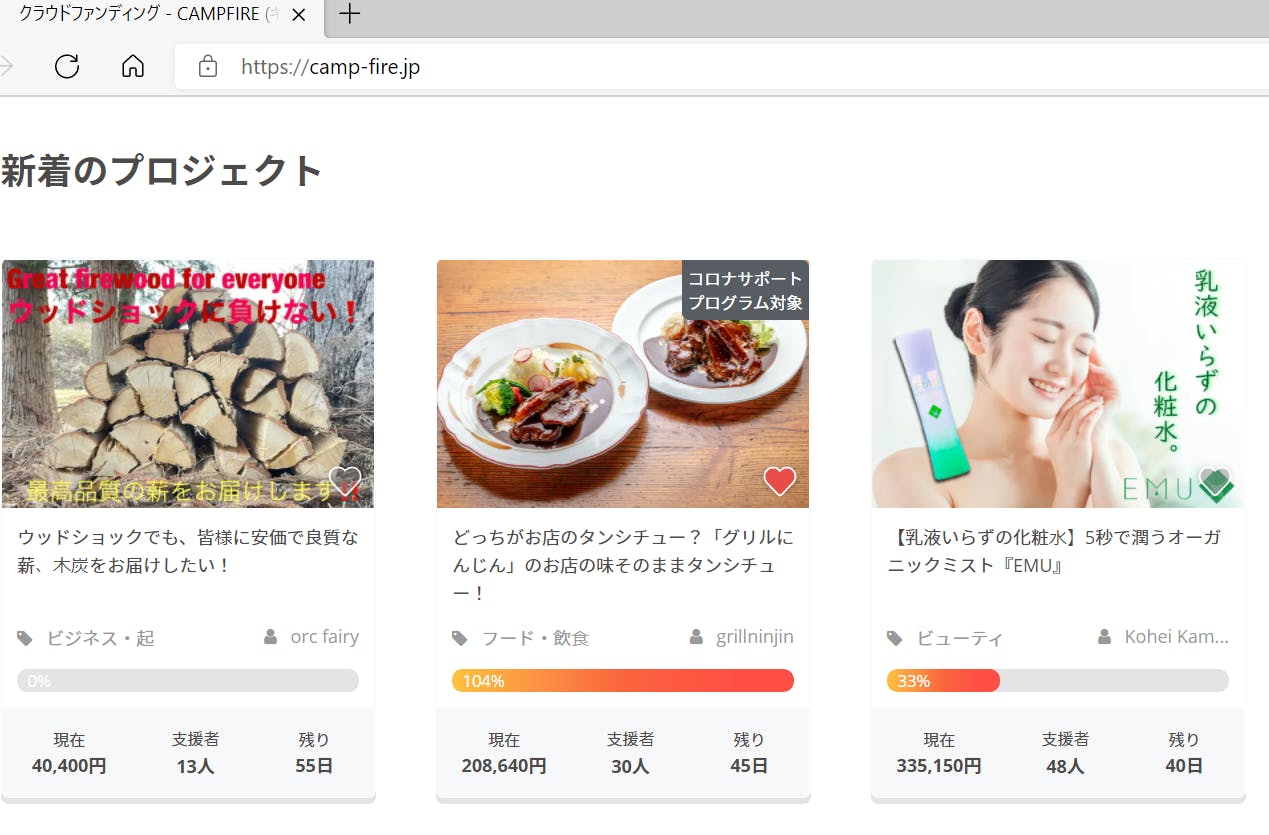Close the CAMPFIRE browser tab
Image resolution: width=1269 pixels, height=835 pixels.
click(299, 15)
